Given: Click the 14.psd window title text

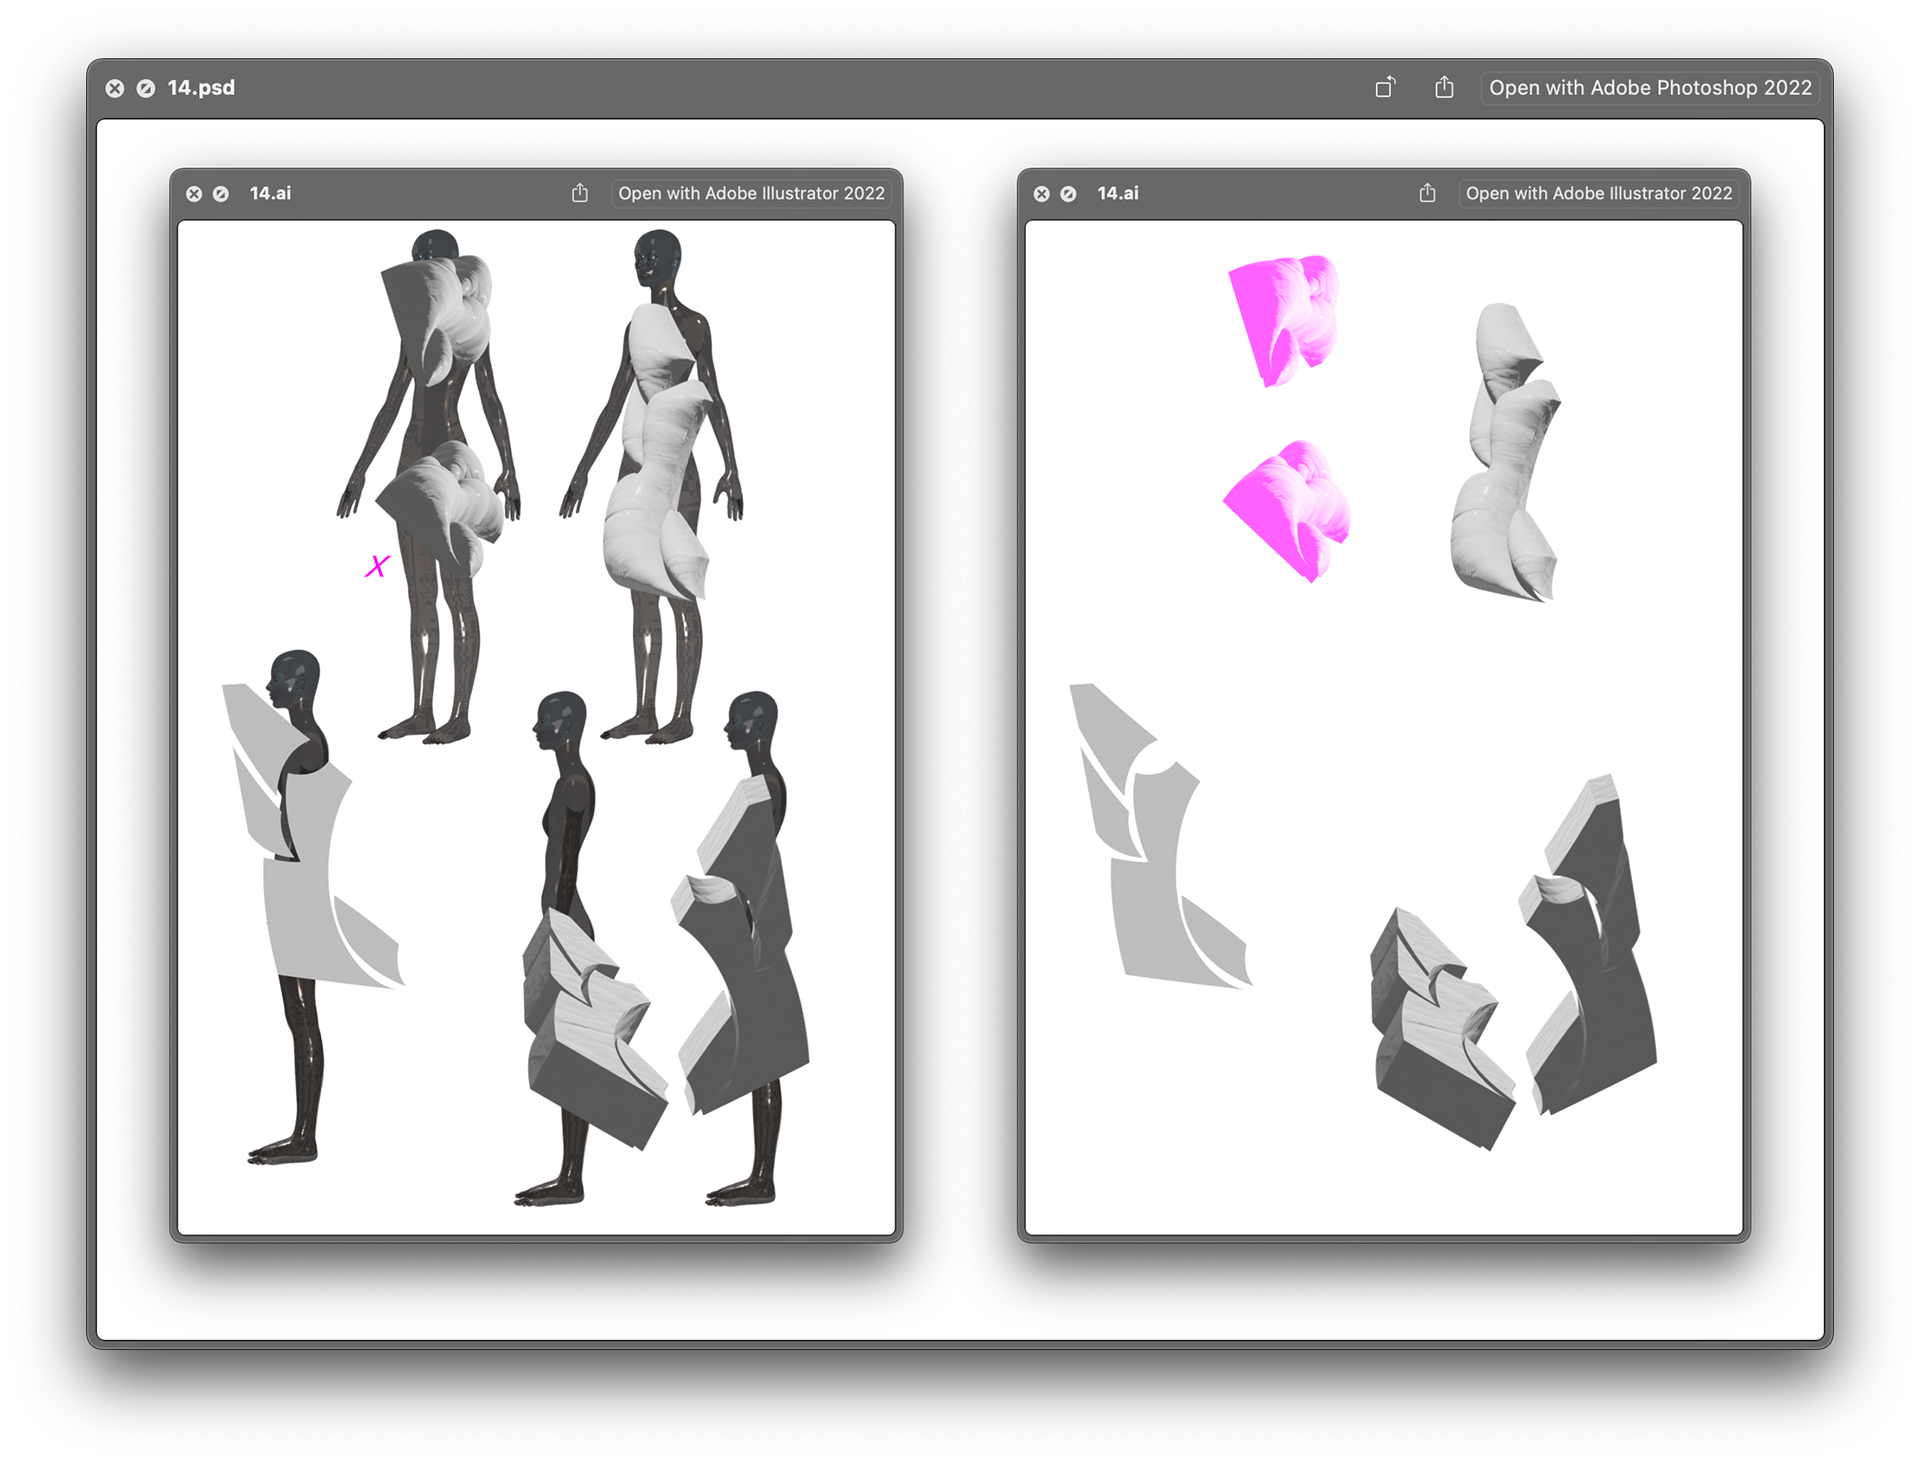Looking at the screenshot, I should click(x=201, y=88).
